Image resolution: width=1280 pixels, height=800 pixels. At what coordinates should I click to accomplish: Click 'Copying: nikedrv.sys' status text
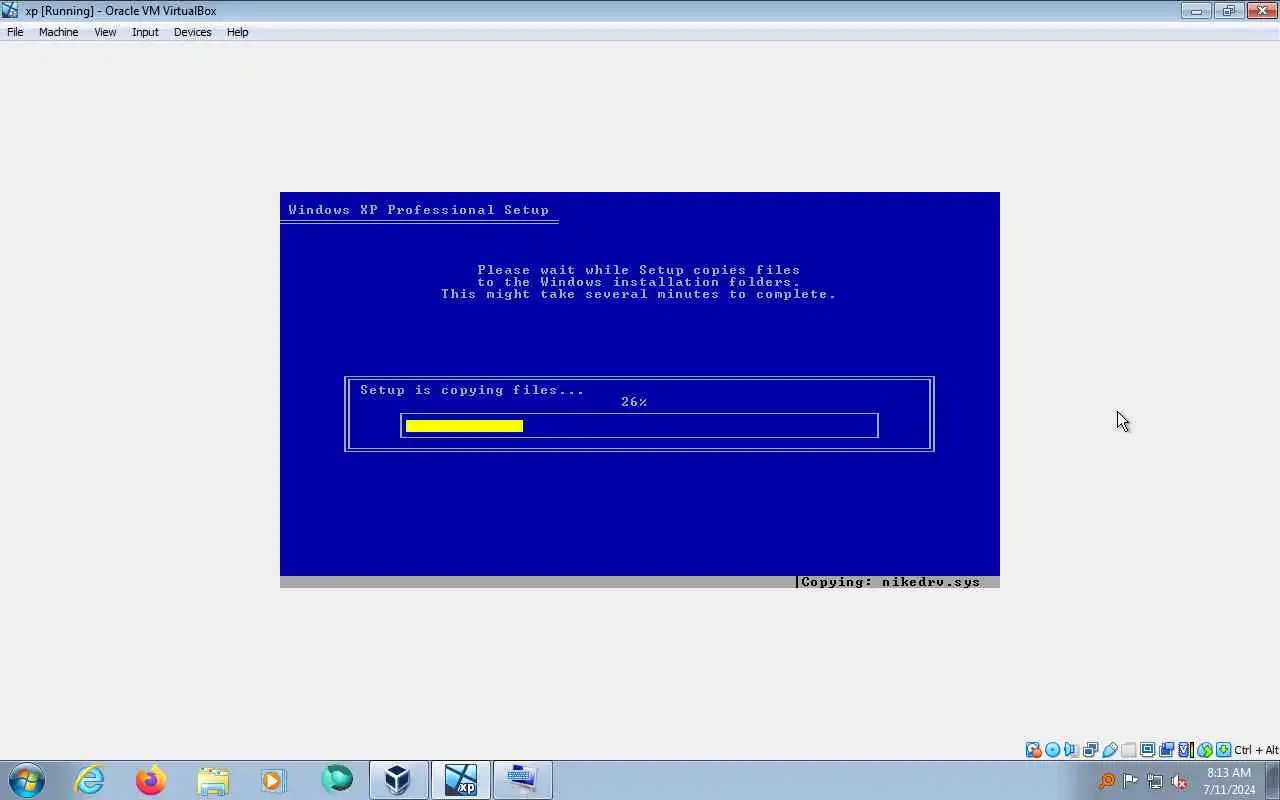point(891,582)
